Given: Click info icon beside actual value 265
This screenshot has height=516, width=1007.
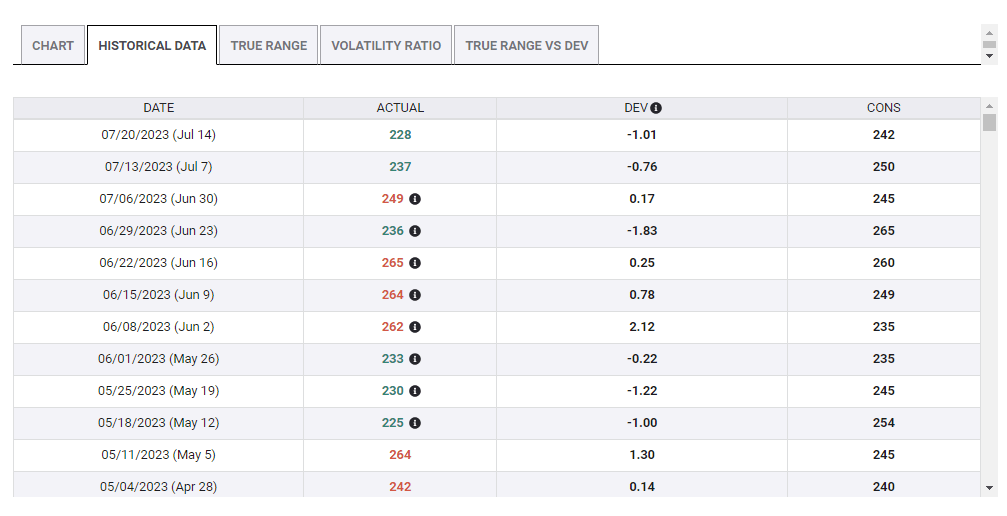Looking at the screenshot, I should tap(415, 263).
